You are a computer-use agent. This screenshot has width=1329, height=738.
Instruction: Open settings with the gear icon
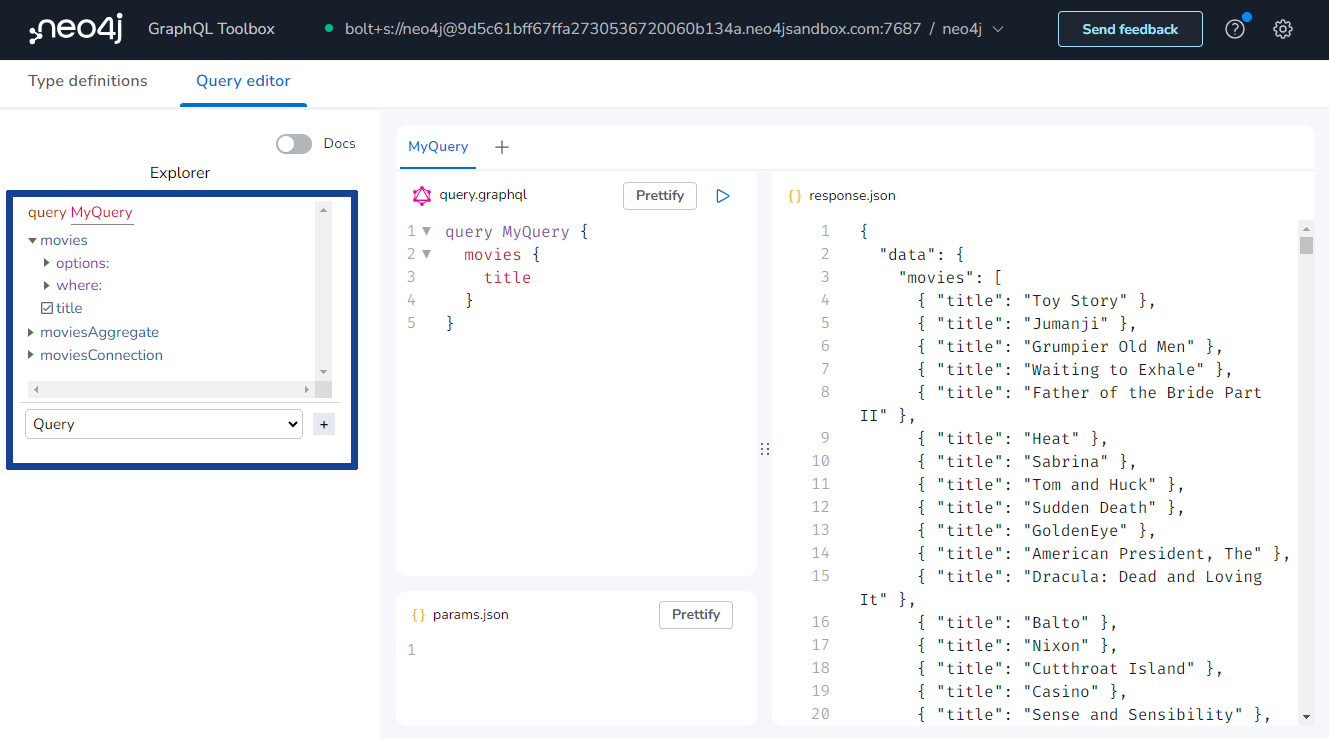[1283, 29]
